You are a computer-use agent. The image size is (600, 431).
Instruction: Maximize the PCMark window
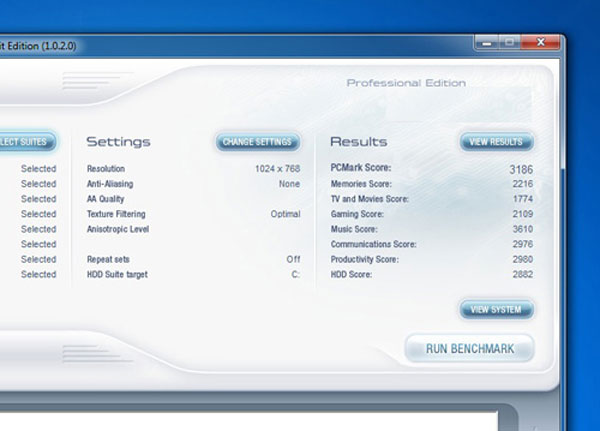pyautogui.click(x=509, y=43)
